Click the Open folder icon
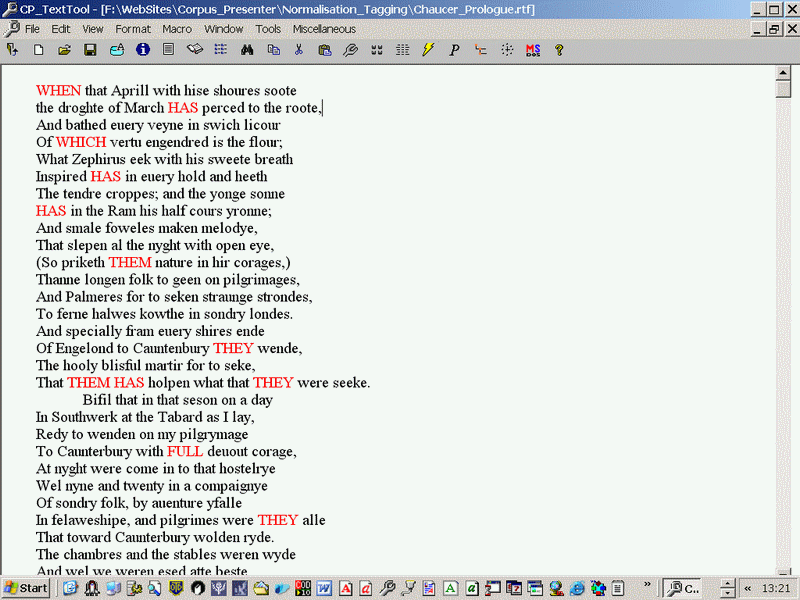800x600 pixels. click(64, 49)
